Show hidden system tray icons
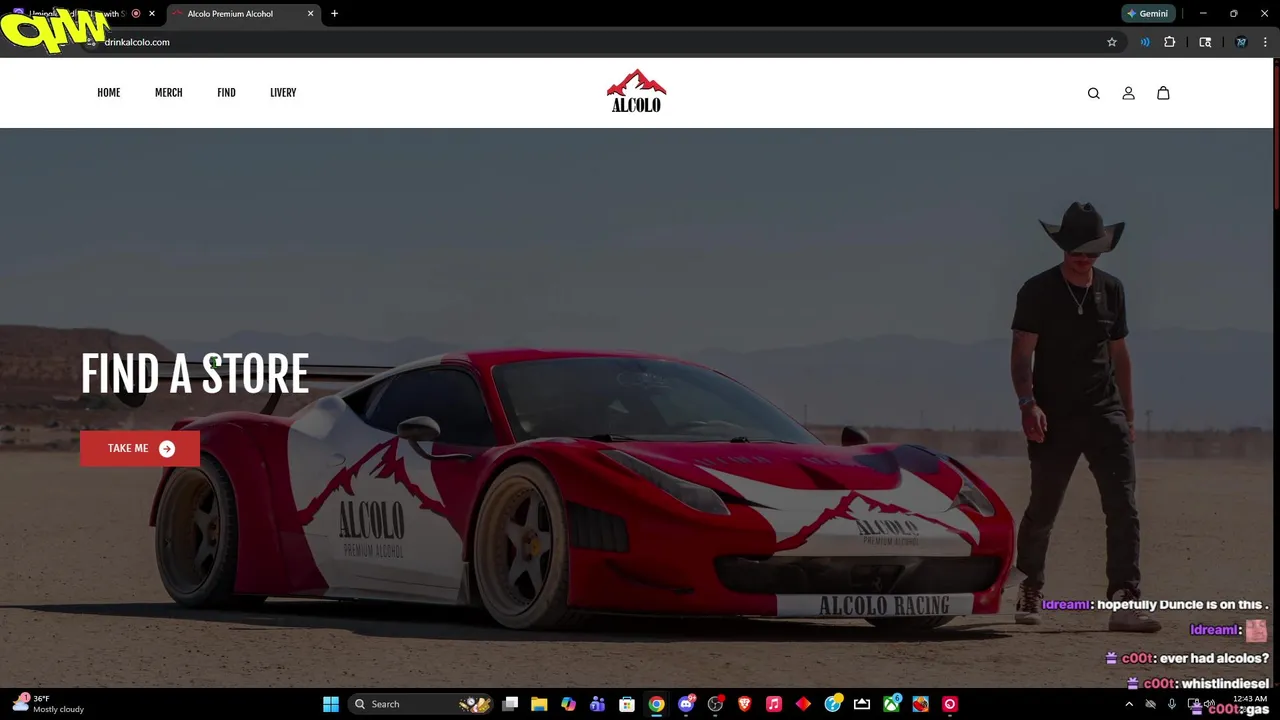1280x720 pixels. tap(1129, 704)
